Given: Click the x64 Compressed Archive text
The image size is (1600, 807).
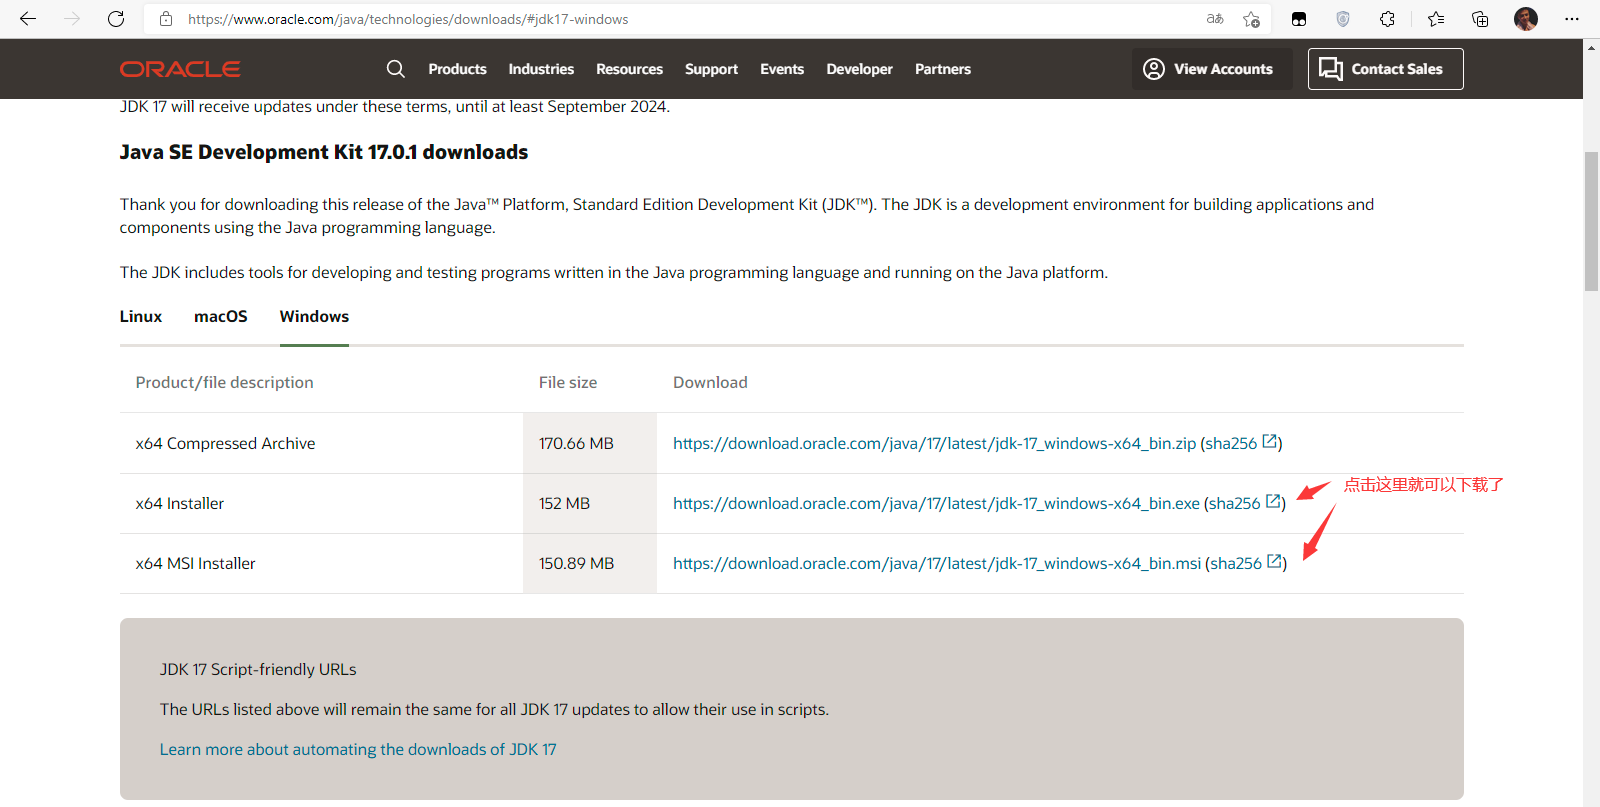Looking at the screenshot, I should (225, 443).
